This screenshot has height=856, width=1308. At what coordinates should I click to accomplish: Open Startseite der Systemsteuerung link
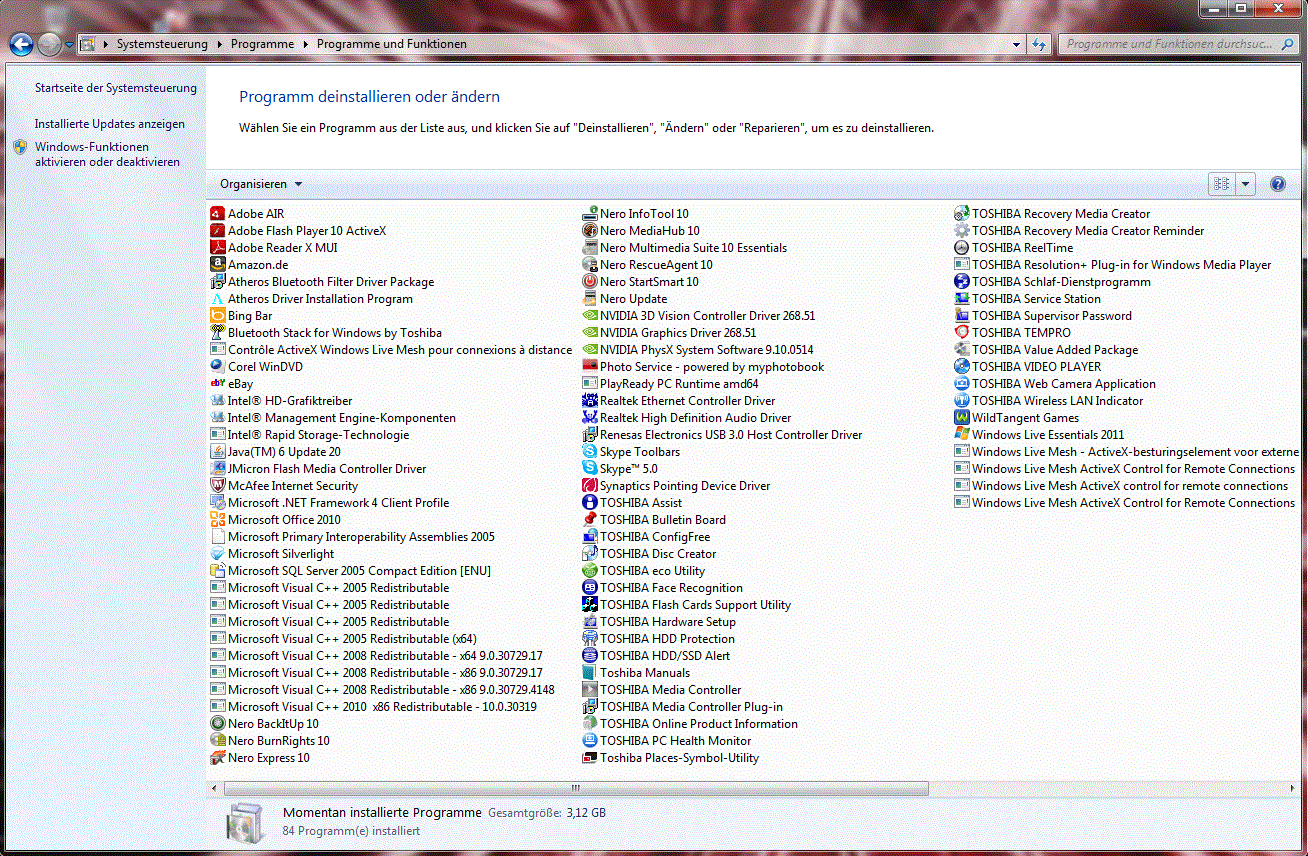(x=116, y=88)
